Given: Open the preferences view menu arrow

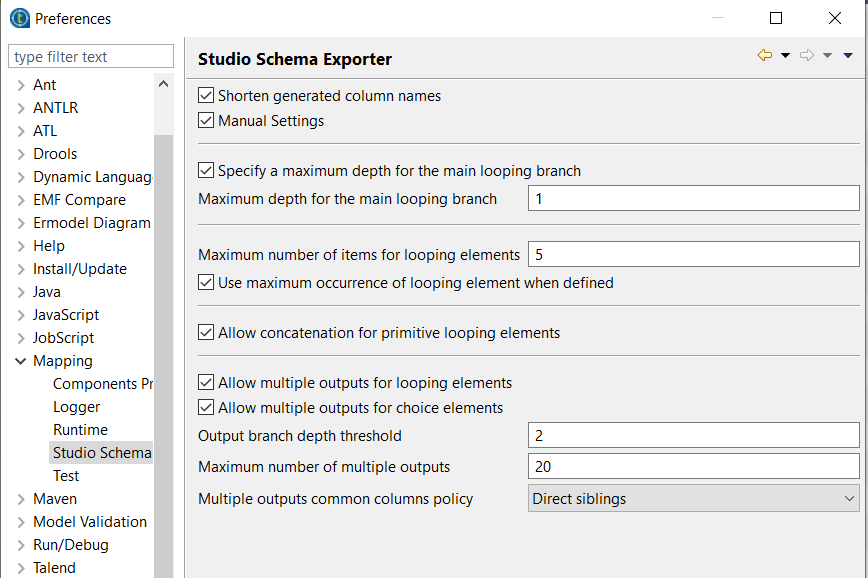Looking at the screenshot, I should tap(848, 56).
